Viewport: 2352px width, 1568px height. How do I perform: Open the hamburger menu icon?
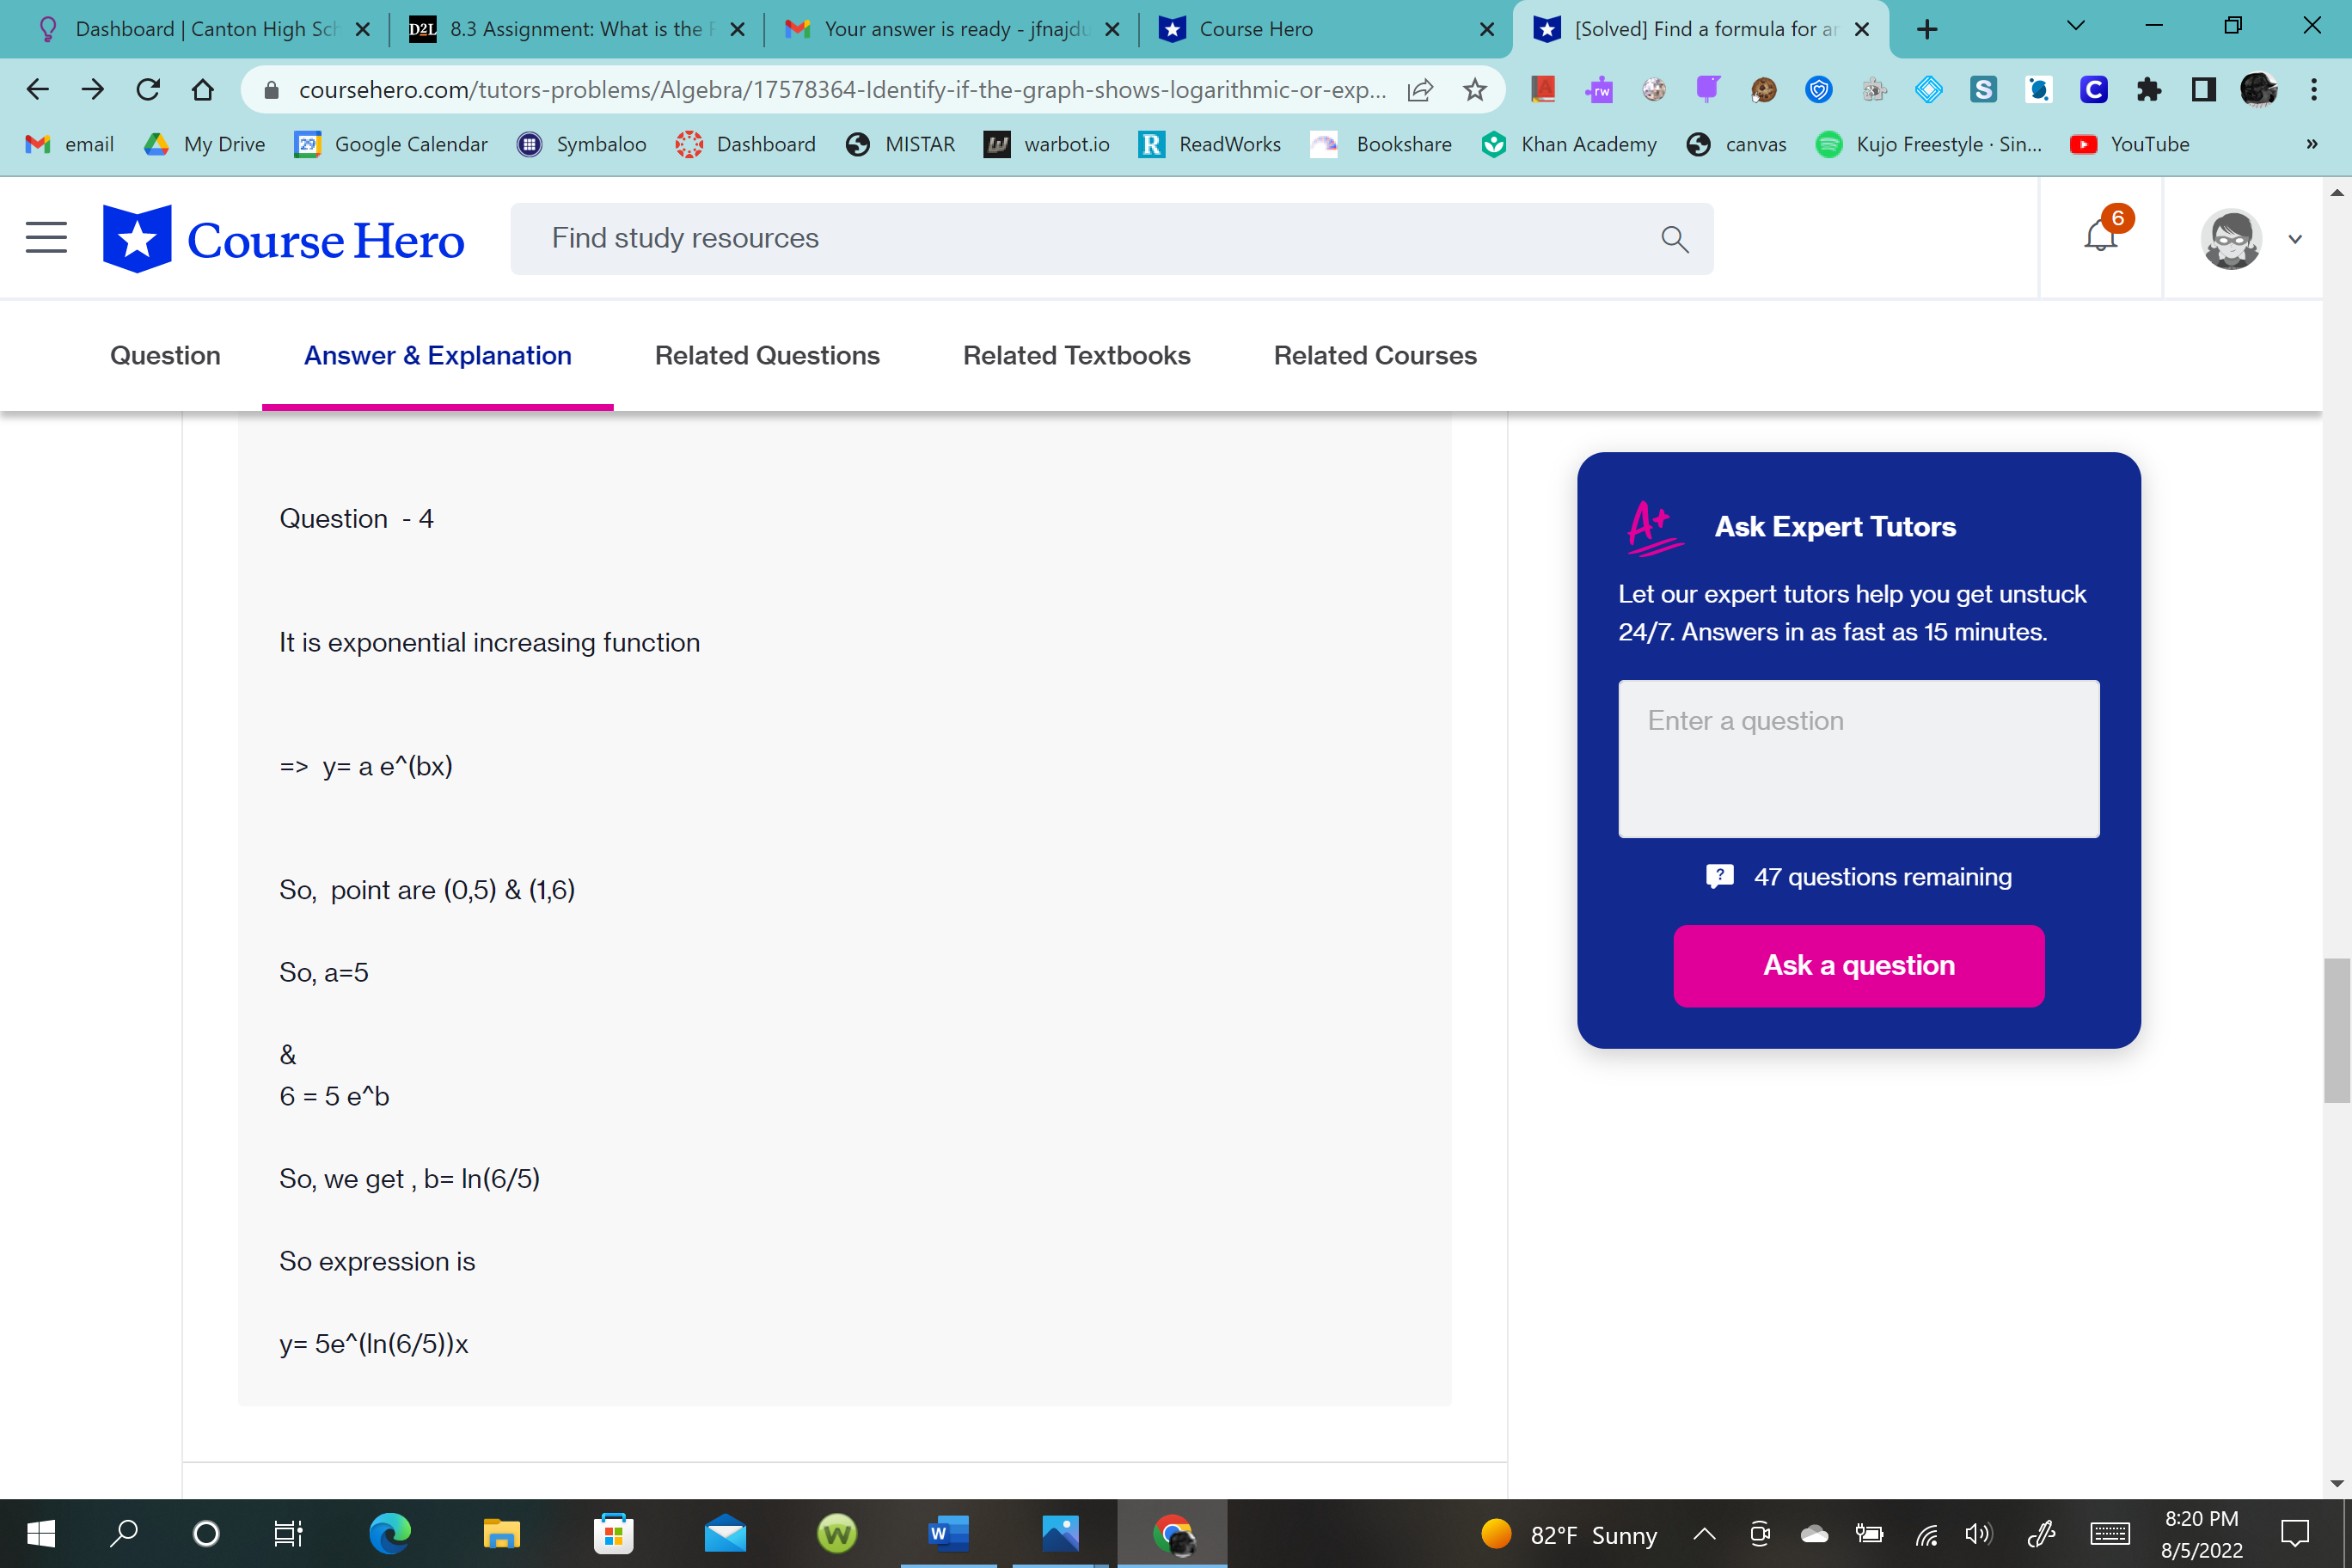46,238
